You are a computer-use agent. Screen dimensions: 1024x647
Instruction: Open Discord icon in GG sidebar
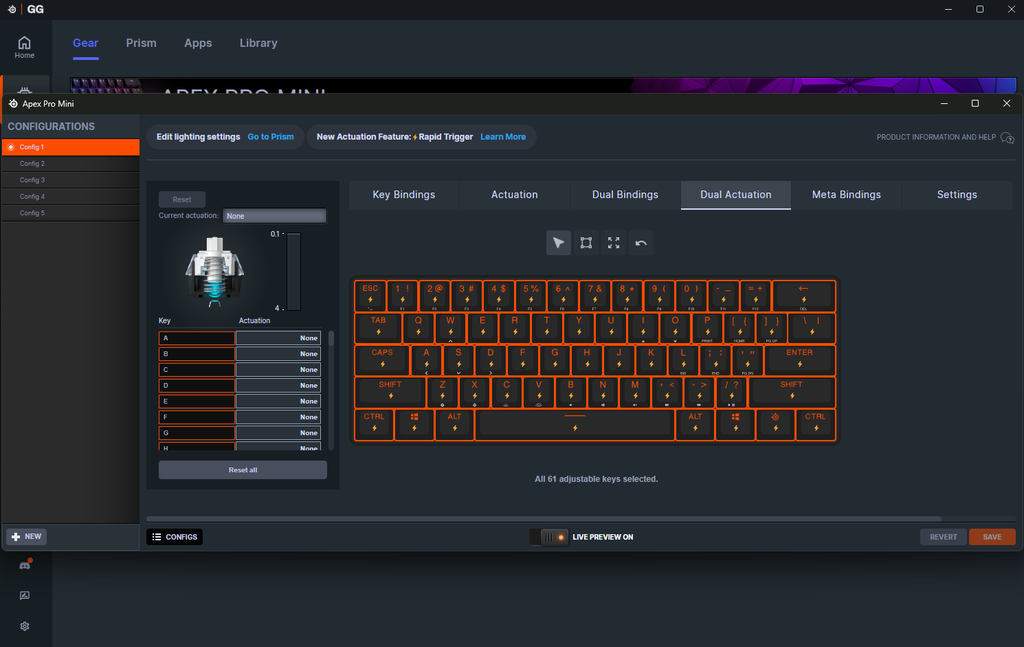25,565
